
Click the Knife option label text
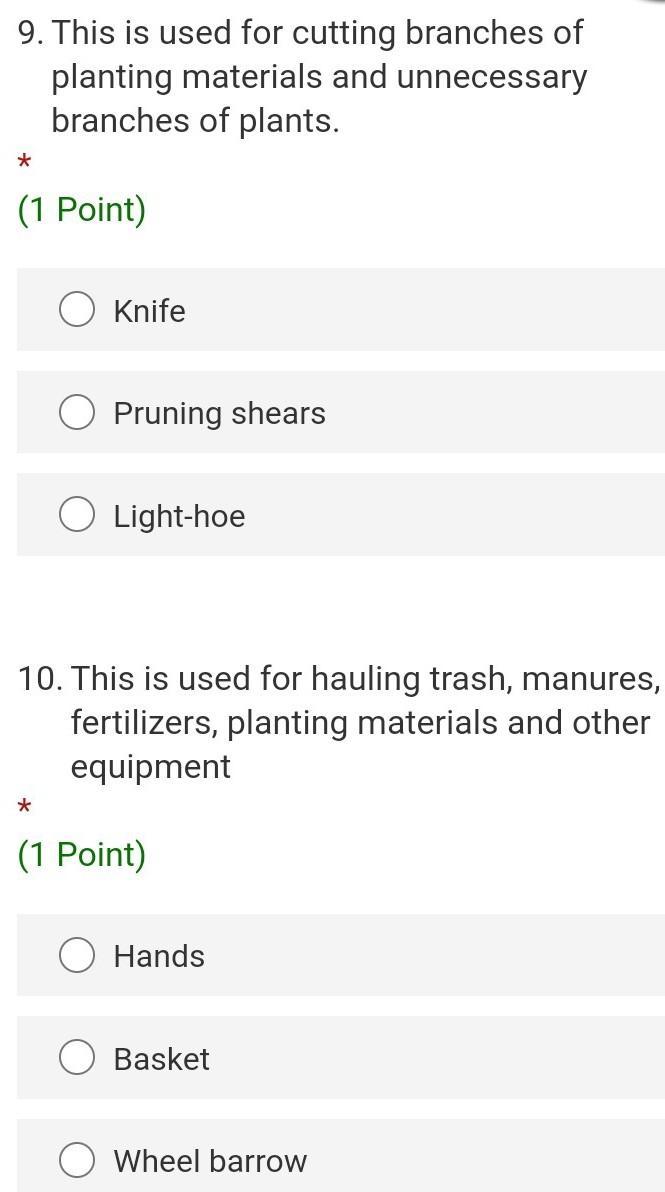coord(149,311)
